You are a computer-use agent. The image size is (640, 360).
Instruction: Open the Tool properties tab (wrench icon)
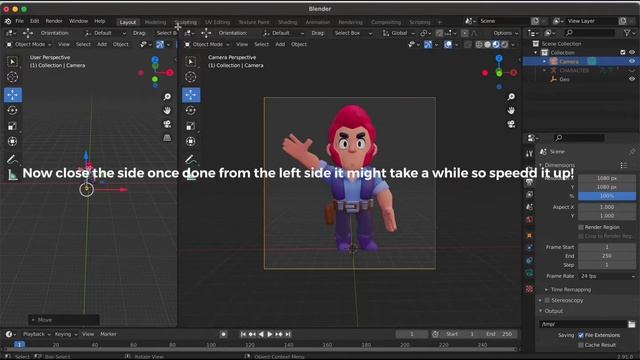529,154
